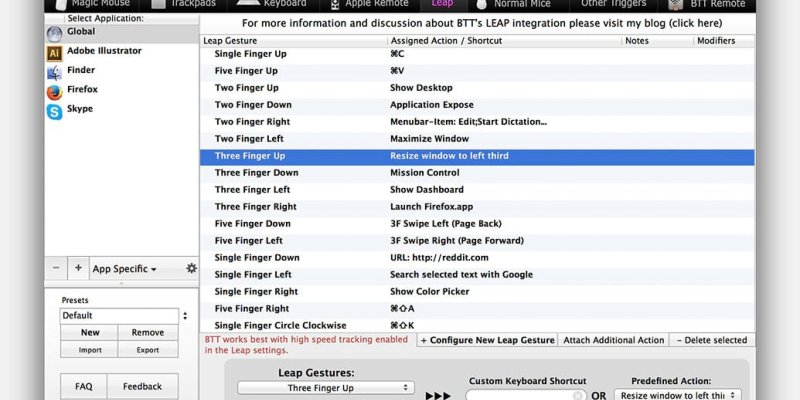Choose the Finder icon in the app list
The height and width of the screenshot is (400, 800).
point(54,72)
